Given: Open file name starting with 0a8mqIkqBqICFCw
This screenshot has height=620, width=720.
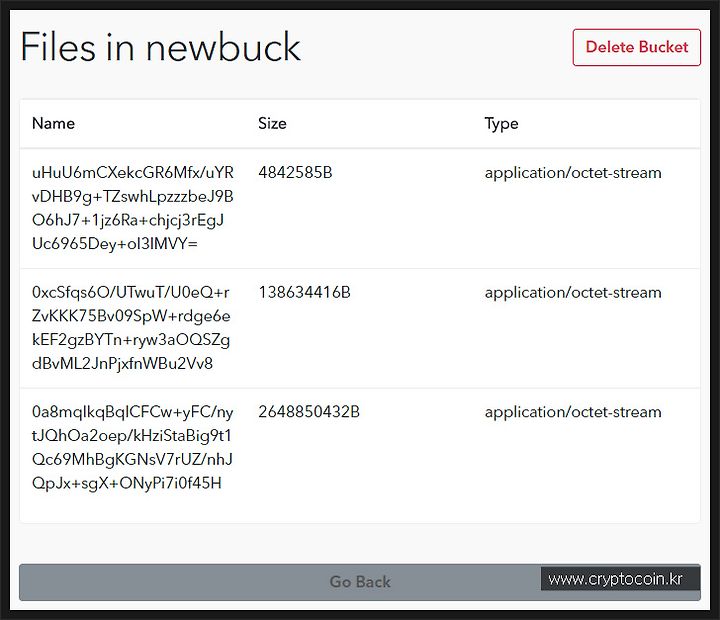Looking at the screenshot, I should pyautogui.click(x=132, y=447).
